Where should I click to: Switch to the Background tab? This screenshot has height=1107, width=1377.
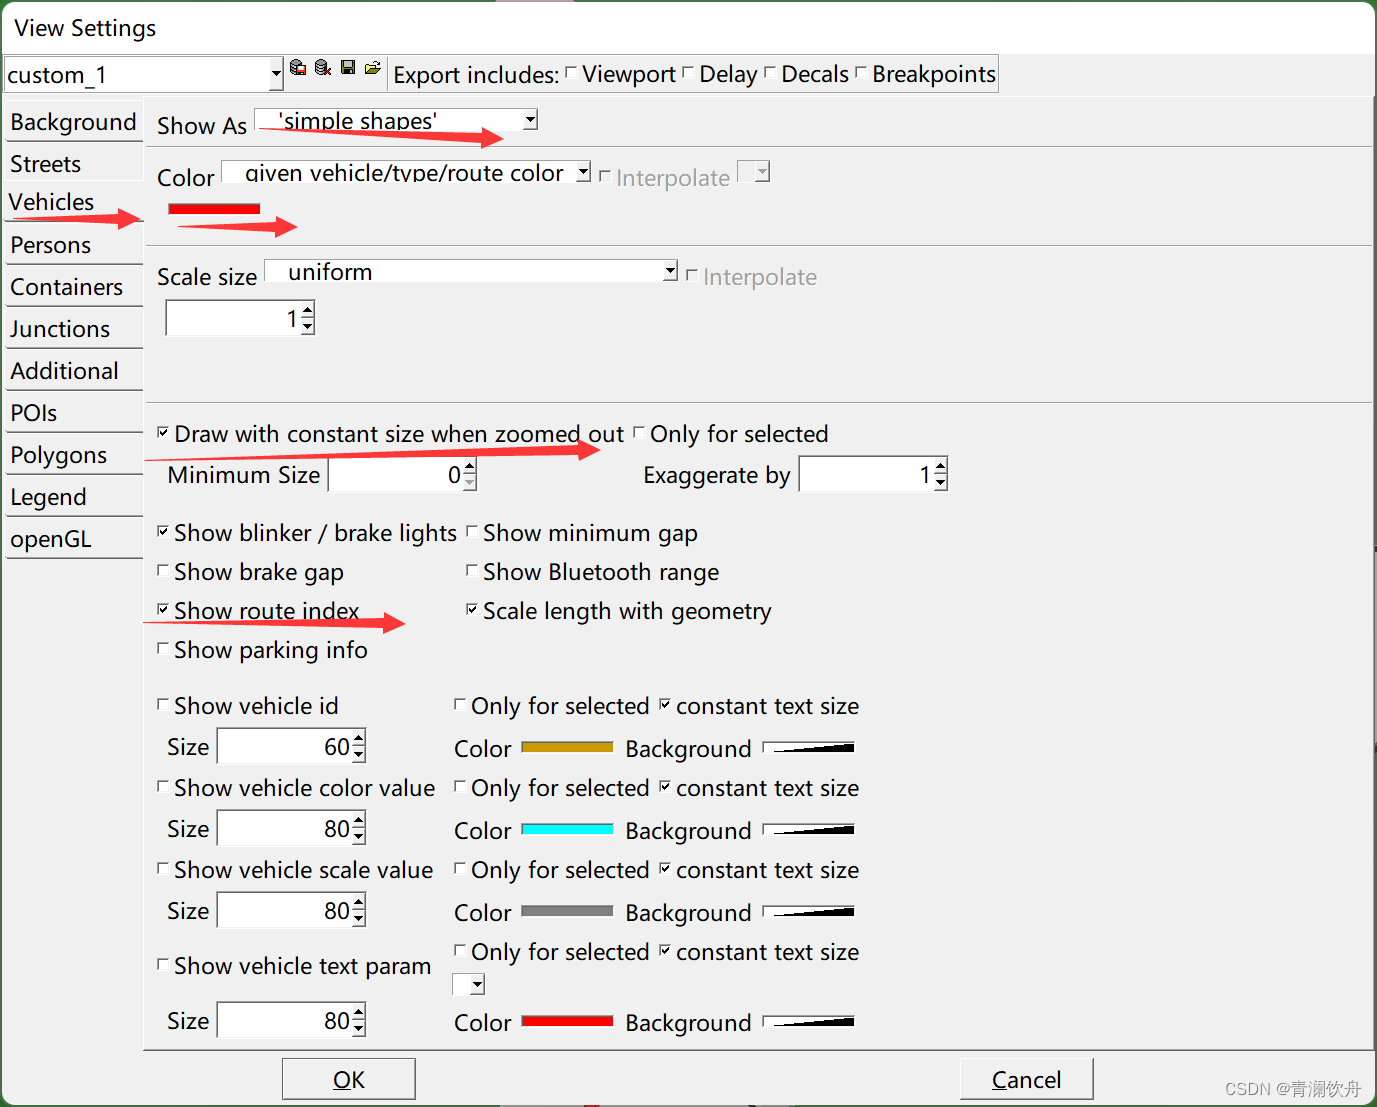(74, 122)
